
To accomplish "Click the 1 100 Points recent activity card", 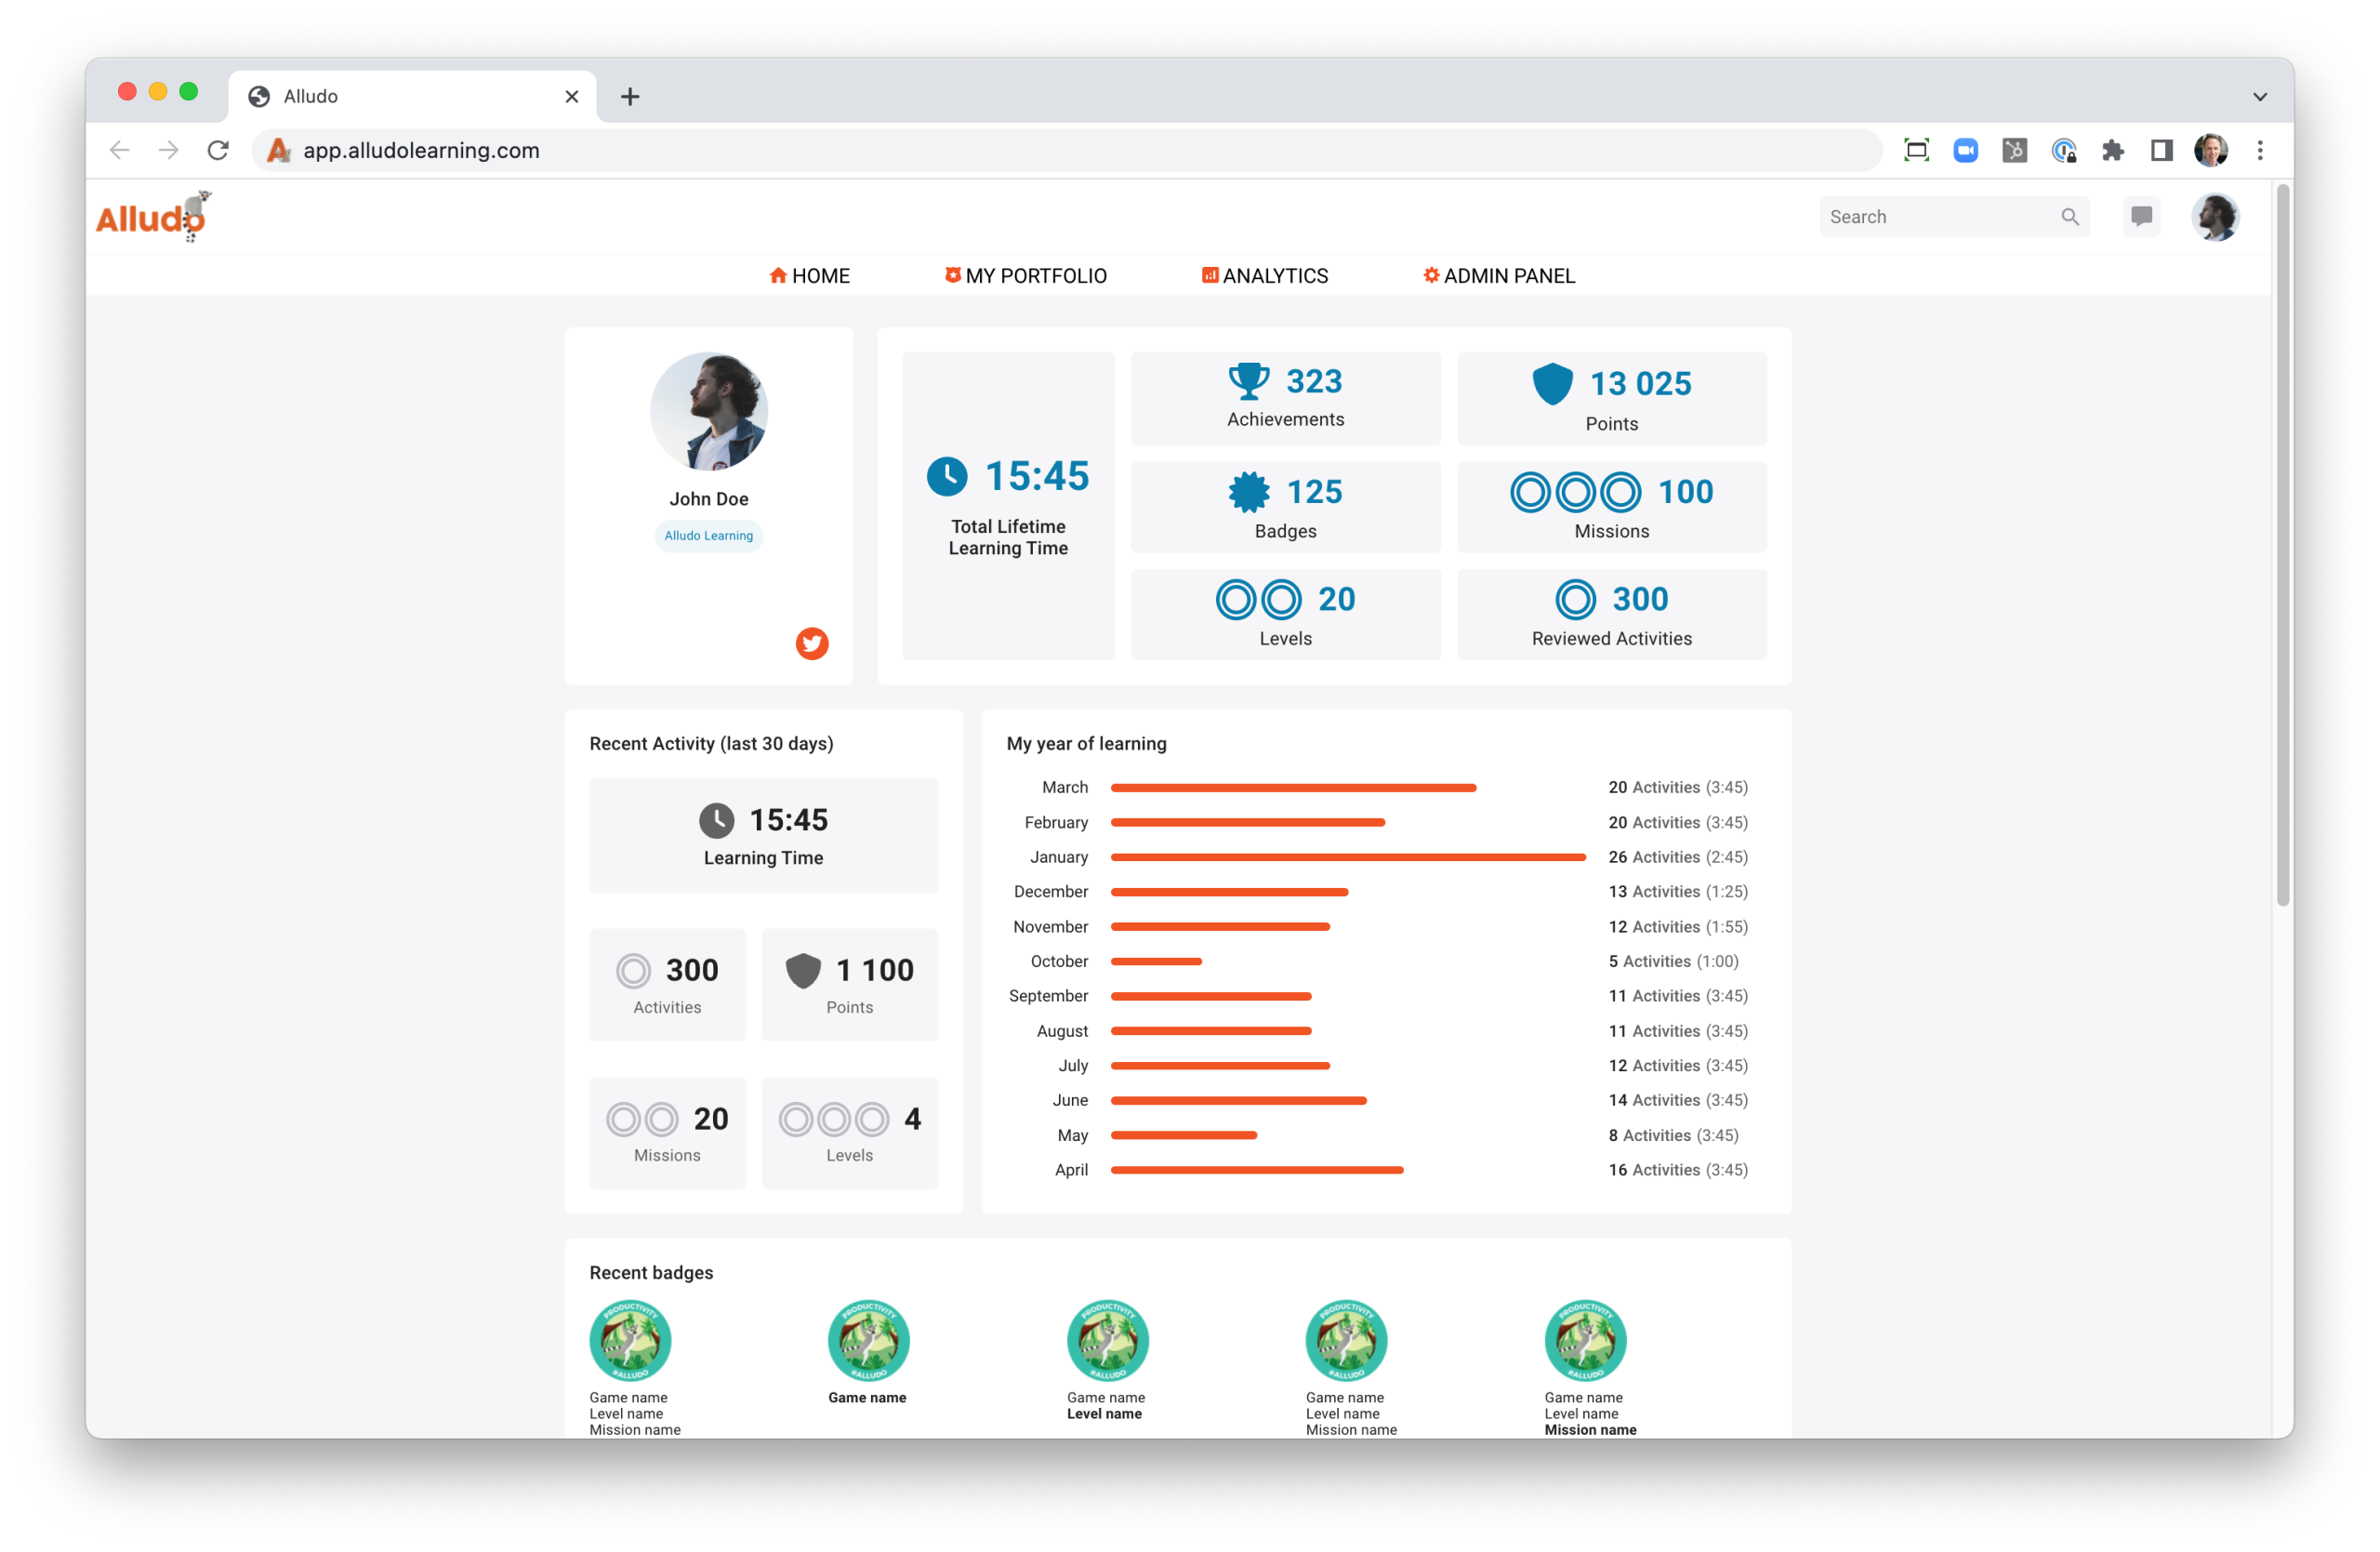I will tap(849, 985).
